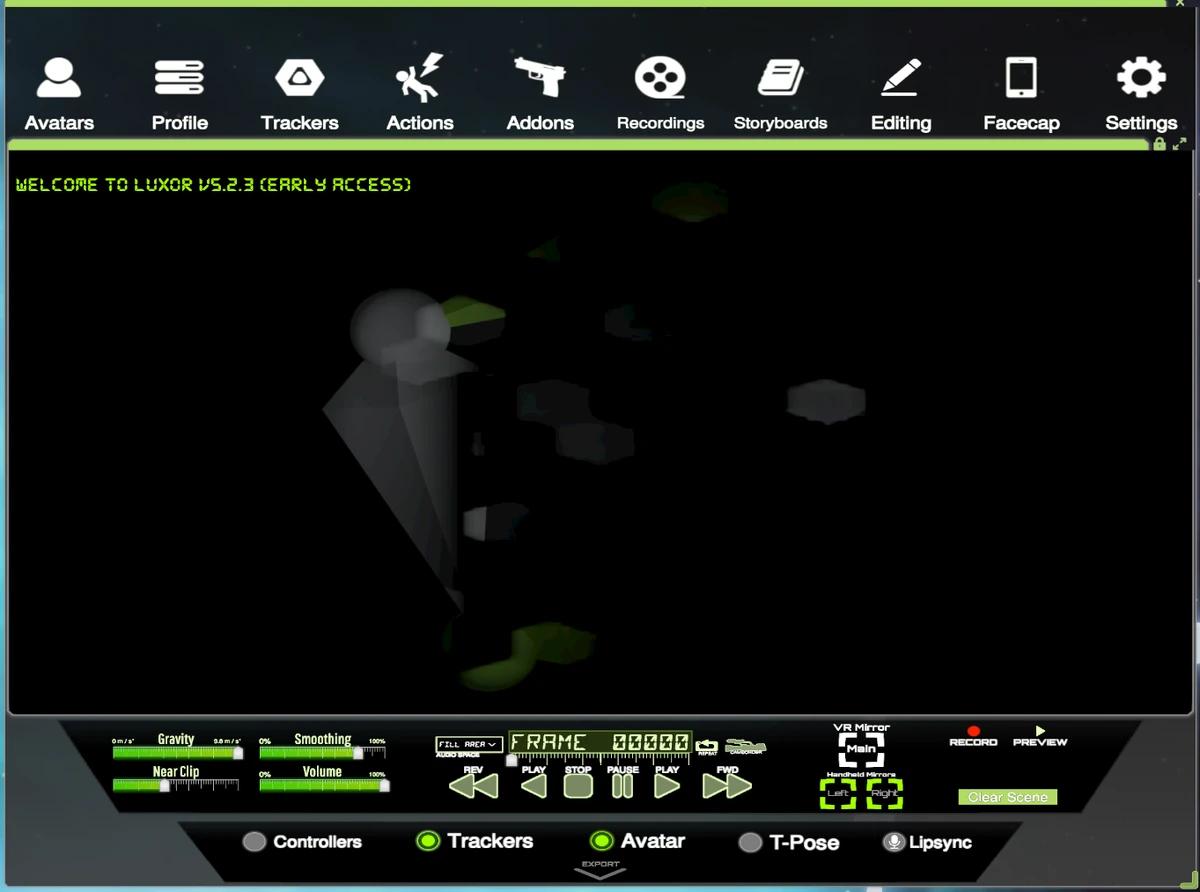The image size is (1200, 892).
Task: Toggle the Controllers option
Action: (255, 842)
